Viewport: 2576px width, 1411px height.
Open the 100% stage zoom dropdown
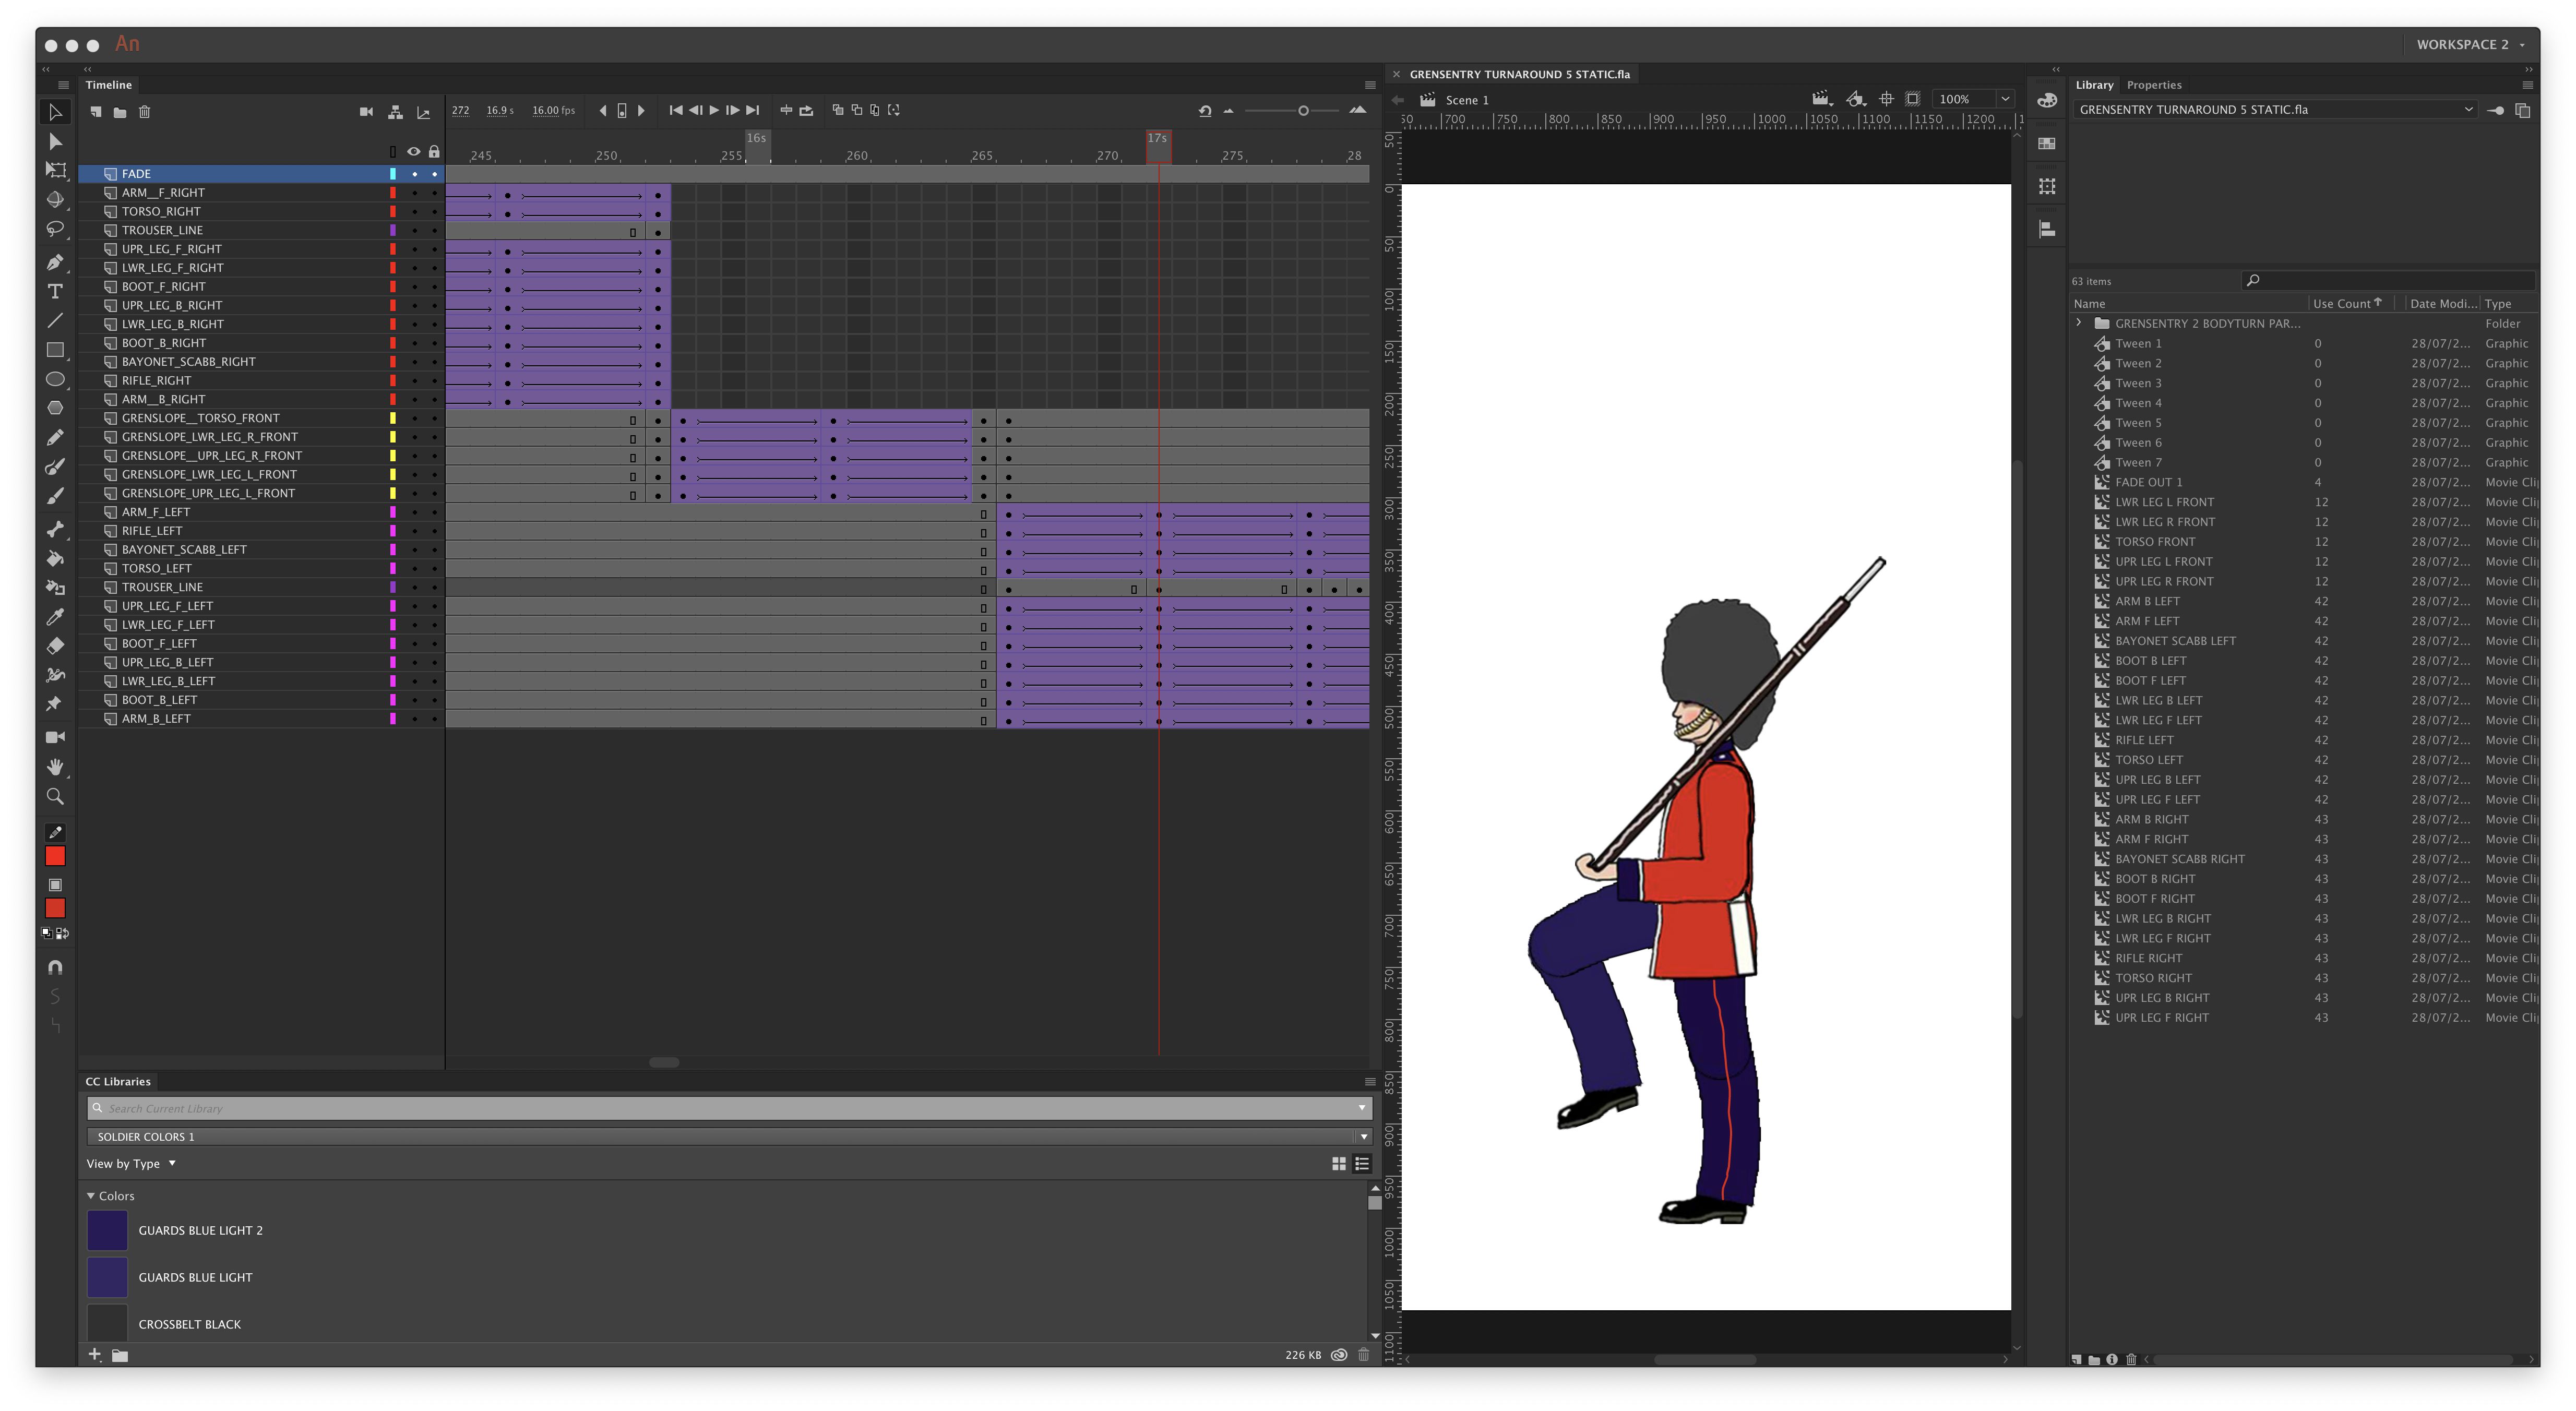click(x=2004, y=99)
